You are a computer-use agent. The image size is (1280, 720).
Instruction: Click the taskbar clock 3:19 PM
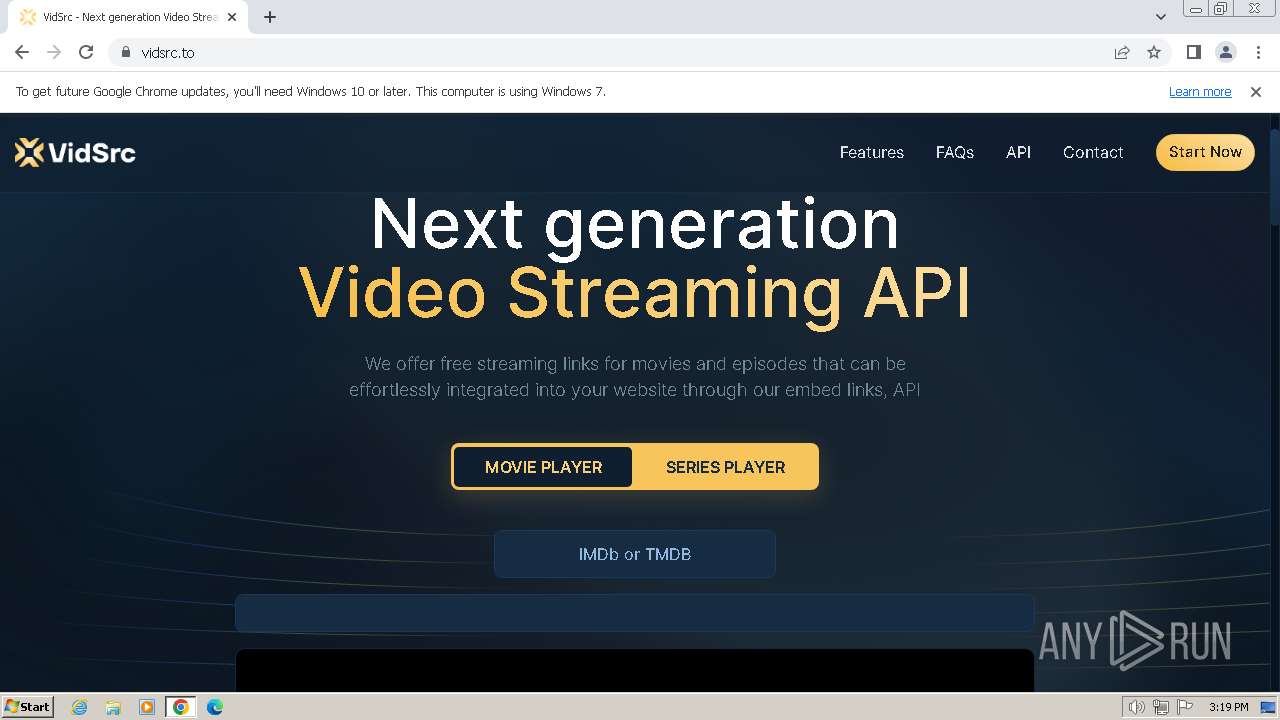click(1228, 707)
